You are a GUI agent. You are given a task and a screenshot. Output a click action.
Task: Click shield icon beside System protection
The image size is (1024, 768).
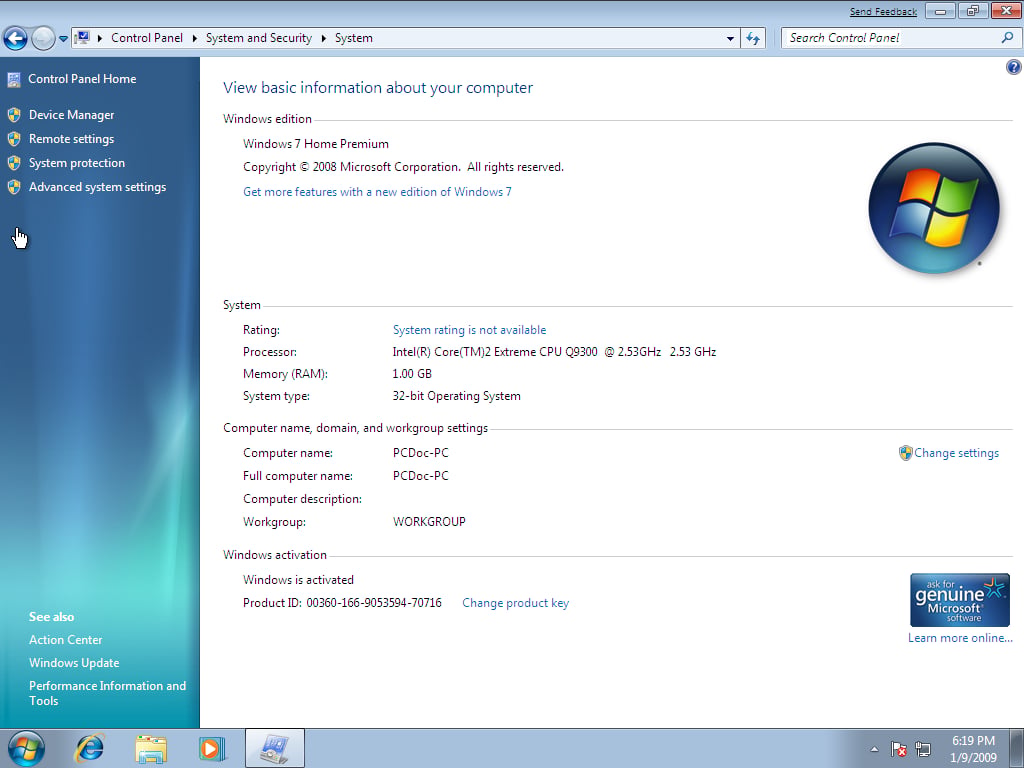14,163
